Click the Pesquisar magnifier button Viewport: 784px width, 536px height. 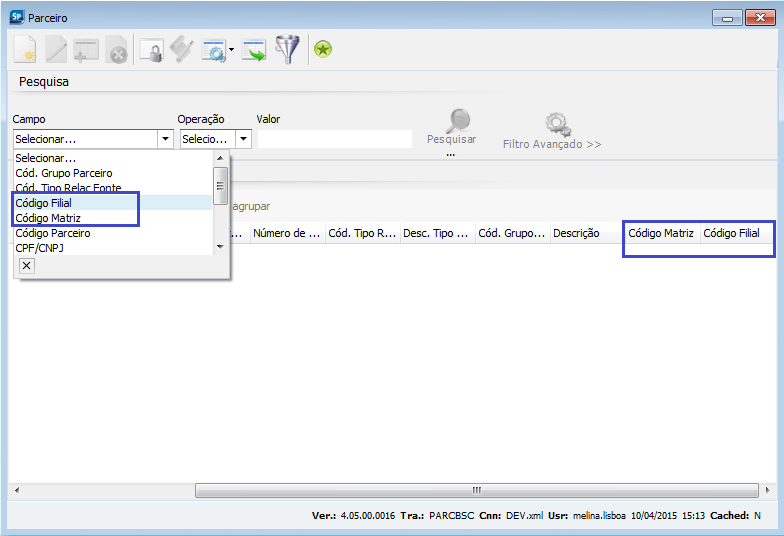point(452,128)
